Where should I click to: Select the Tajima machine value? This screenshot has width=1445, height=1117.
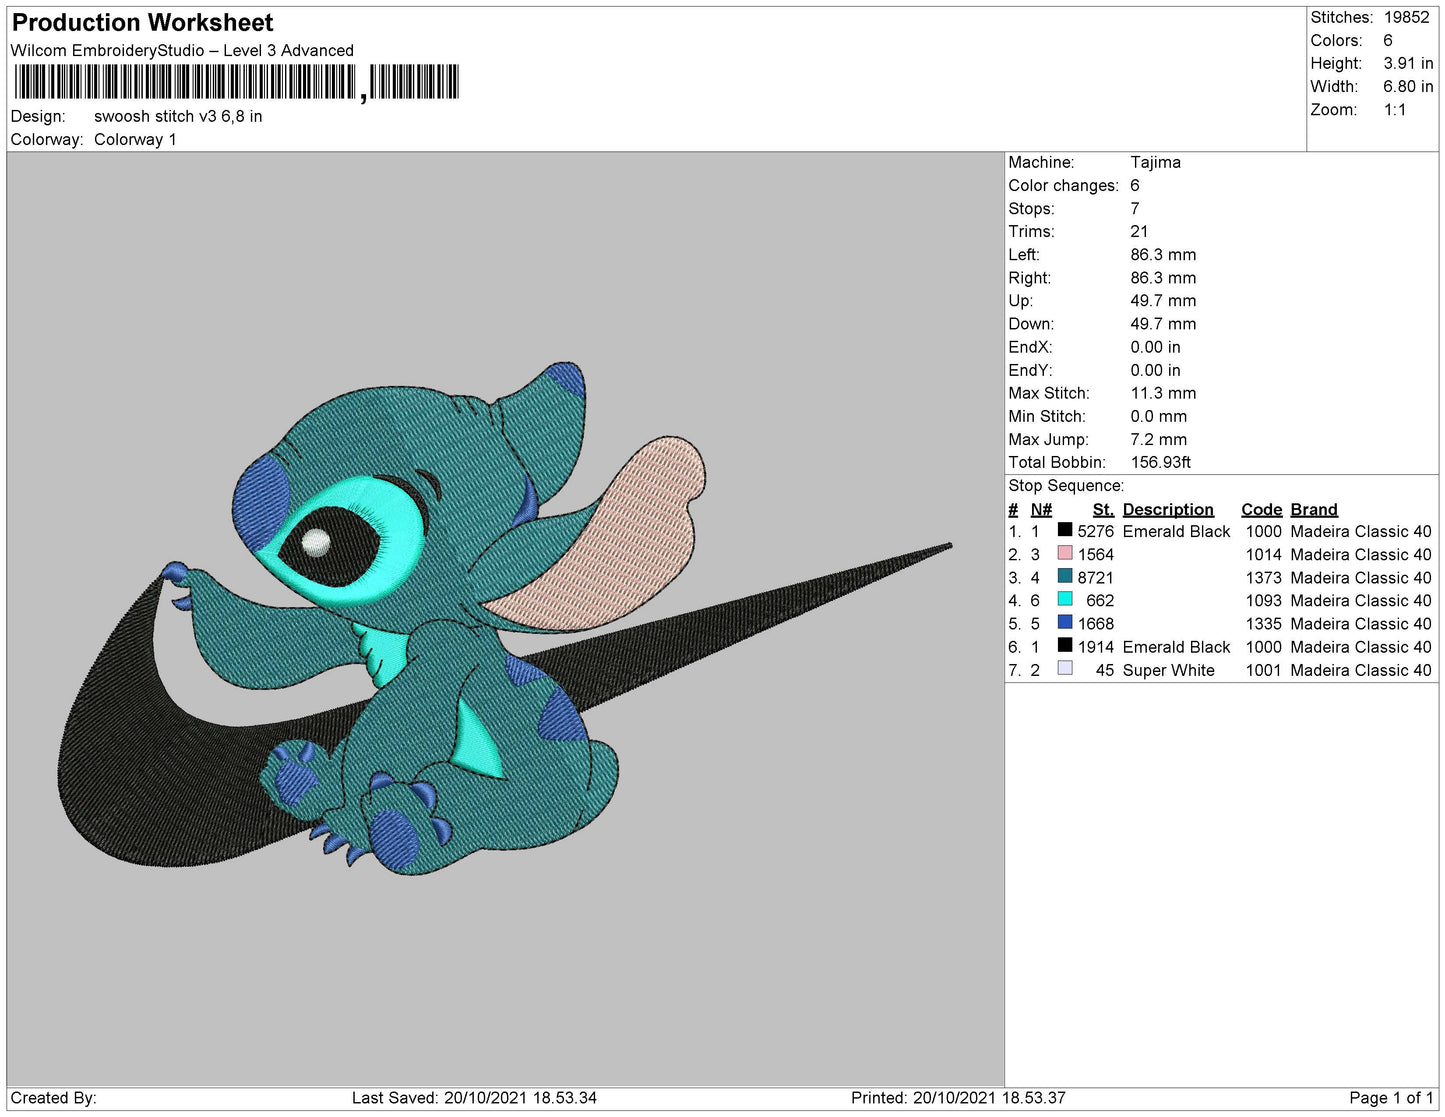(1155, 162)
